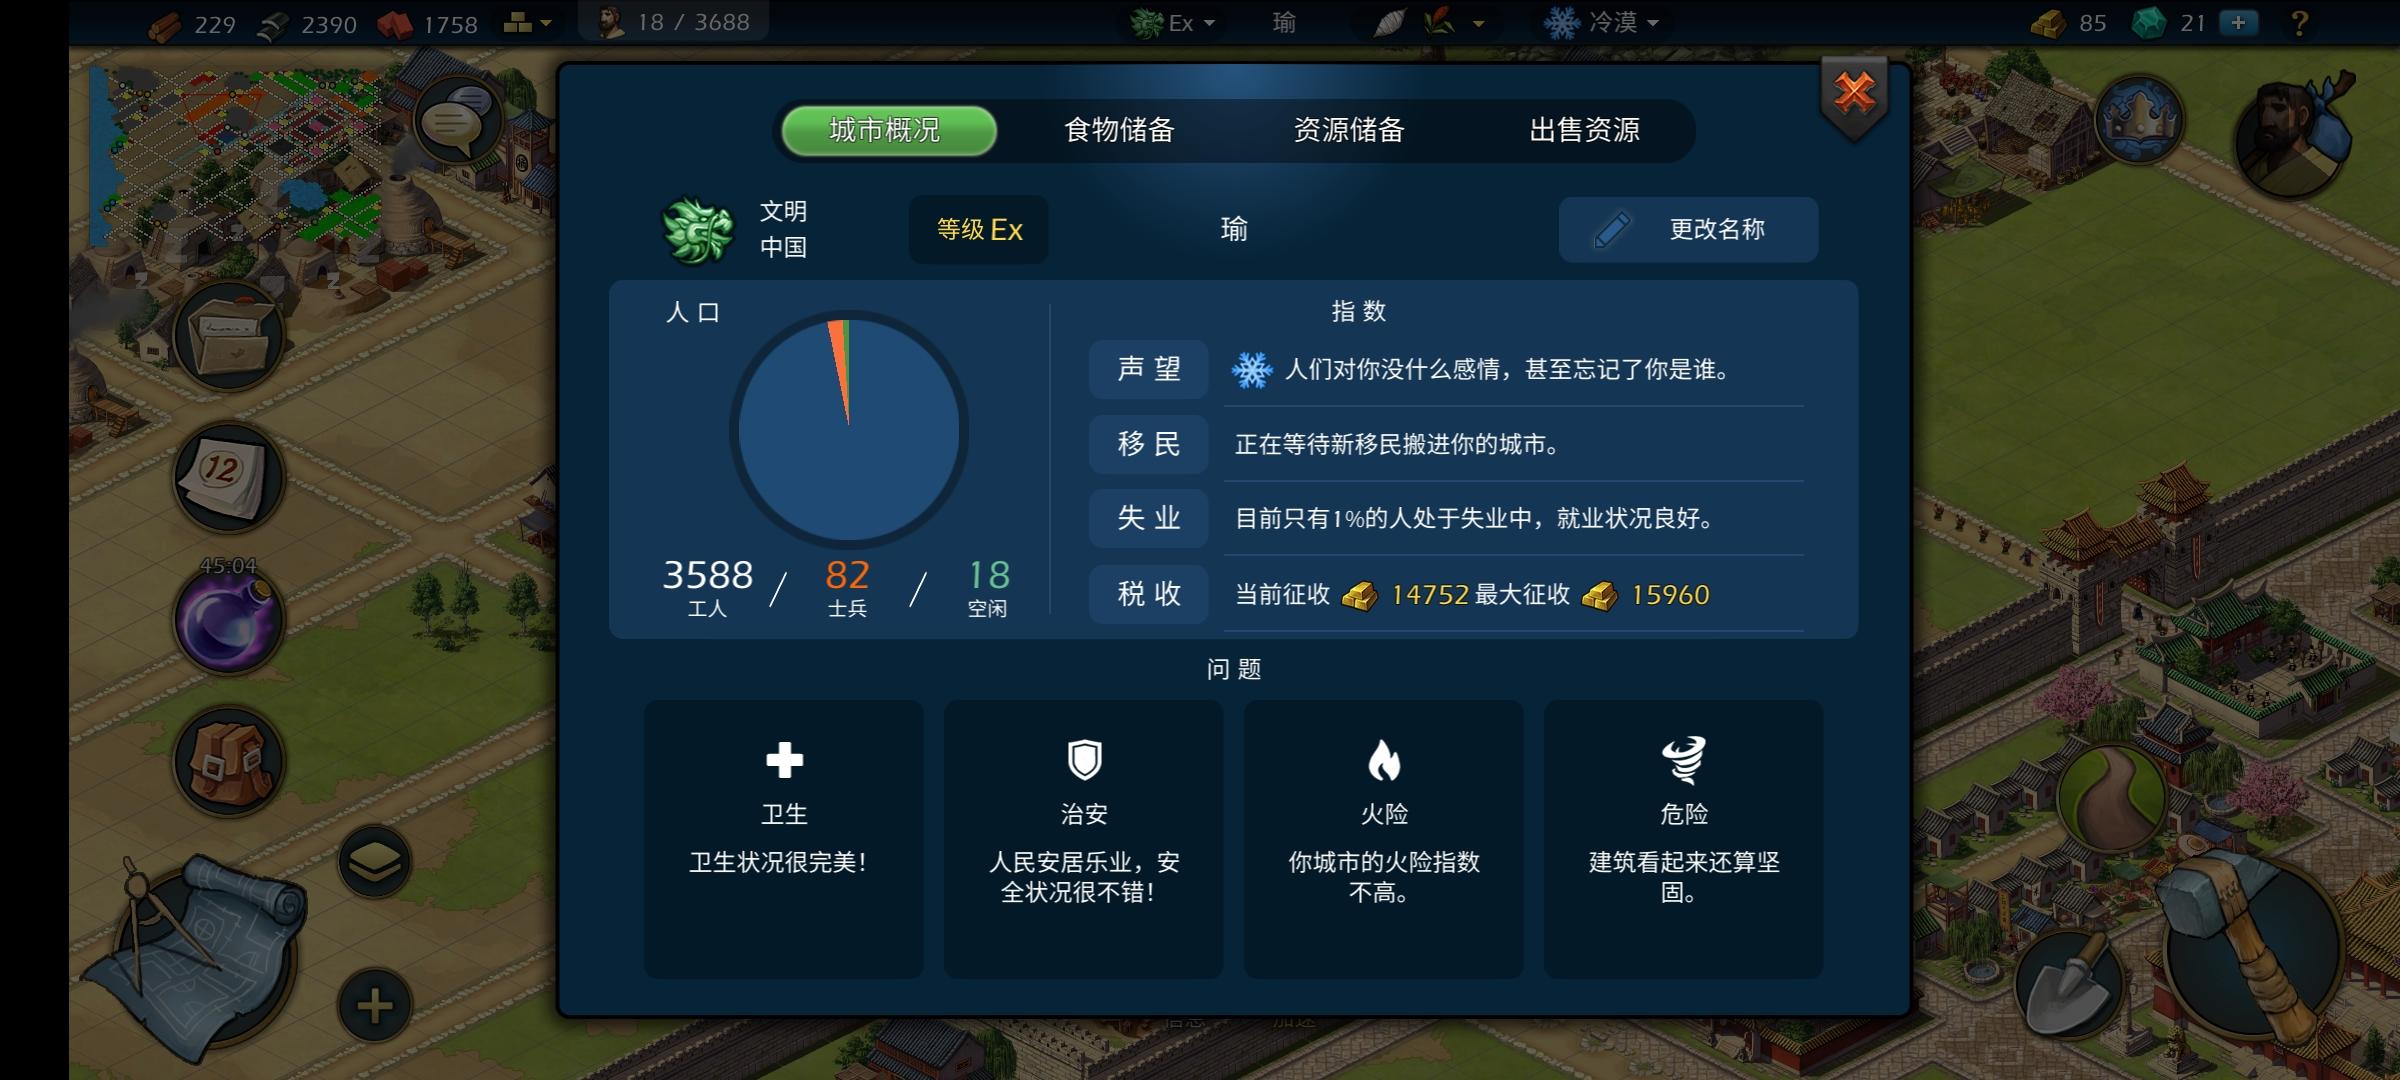Screen dimensions: 2400x1080
Task: Tap the purple potion timer icon
Action: 229,617
